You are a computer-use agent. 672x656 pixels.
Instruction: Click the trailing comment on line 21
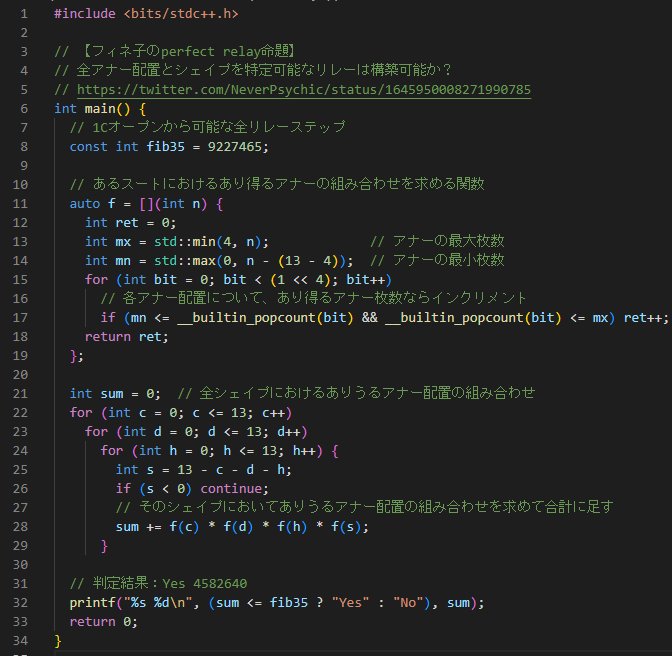pos(356,393)
